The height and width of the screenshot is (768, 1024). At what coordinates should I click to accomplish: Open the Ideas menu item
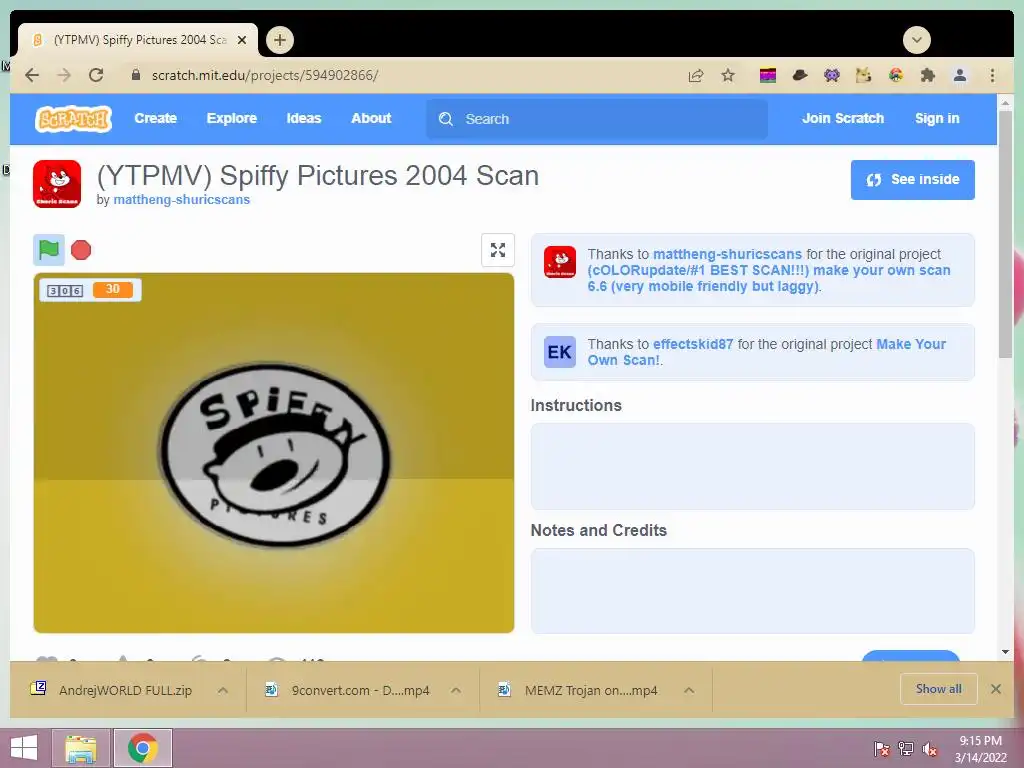(304, 118)
